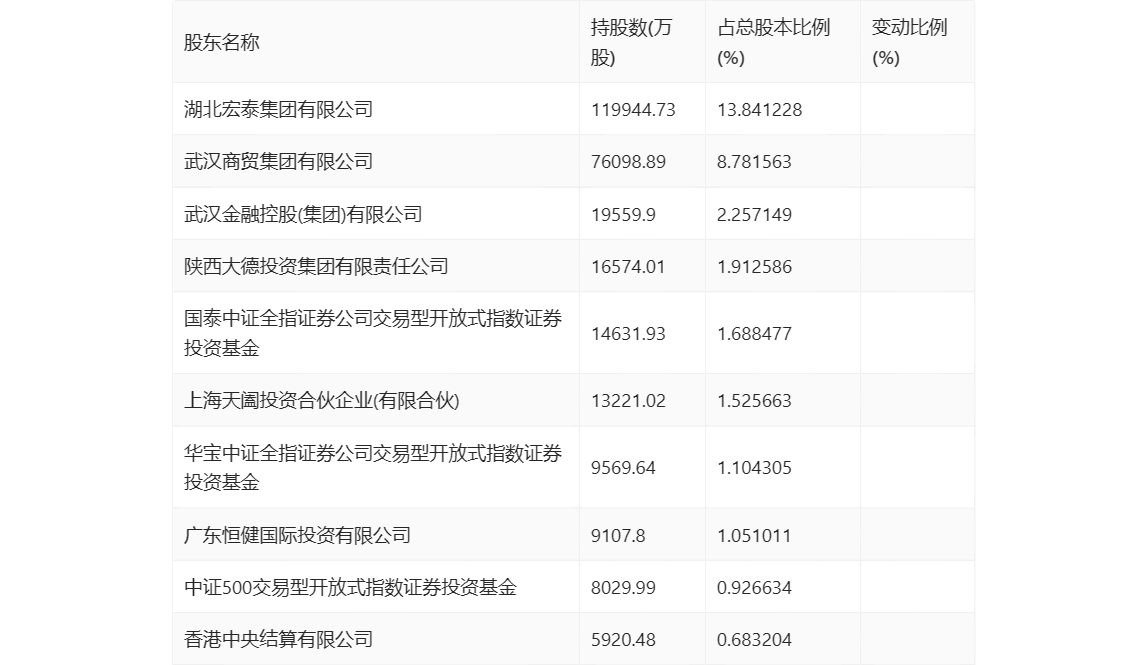Select shareholder 陕西大德投资集团有限责任公司
This screenshot has width=1148, height=665.
(x=316, y=266)
